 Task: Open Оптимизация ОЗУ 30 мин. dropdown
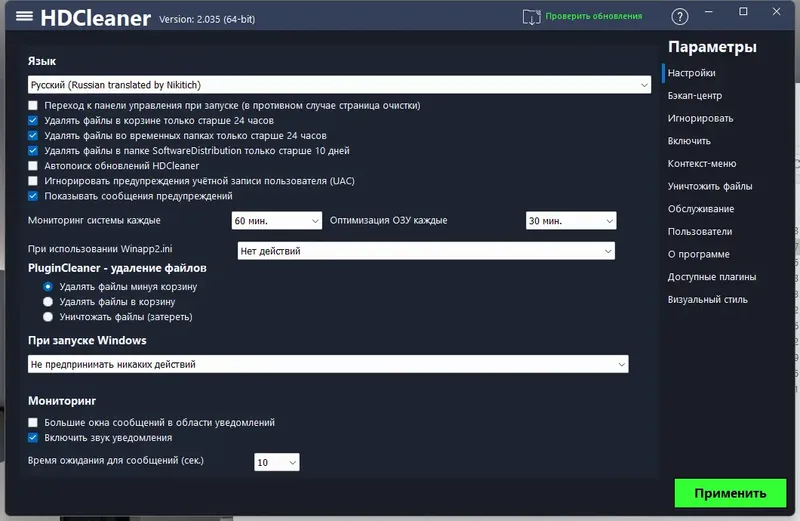571,220
